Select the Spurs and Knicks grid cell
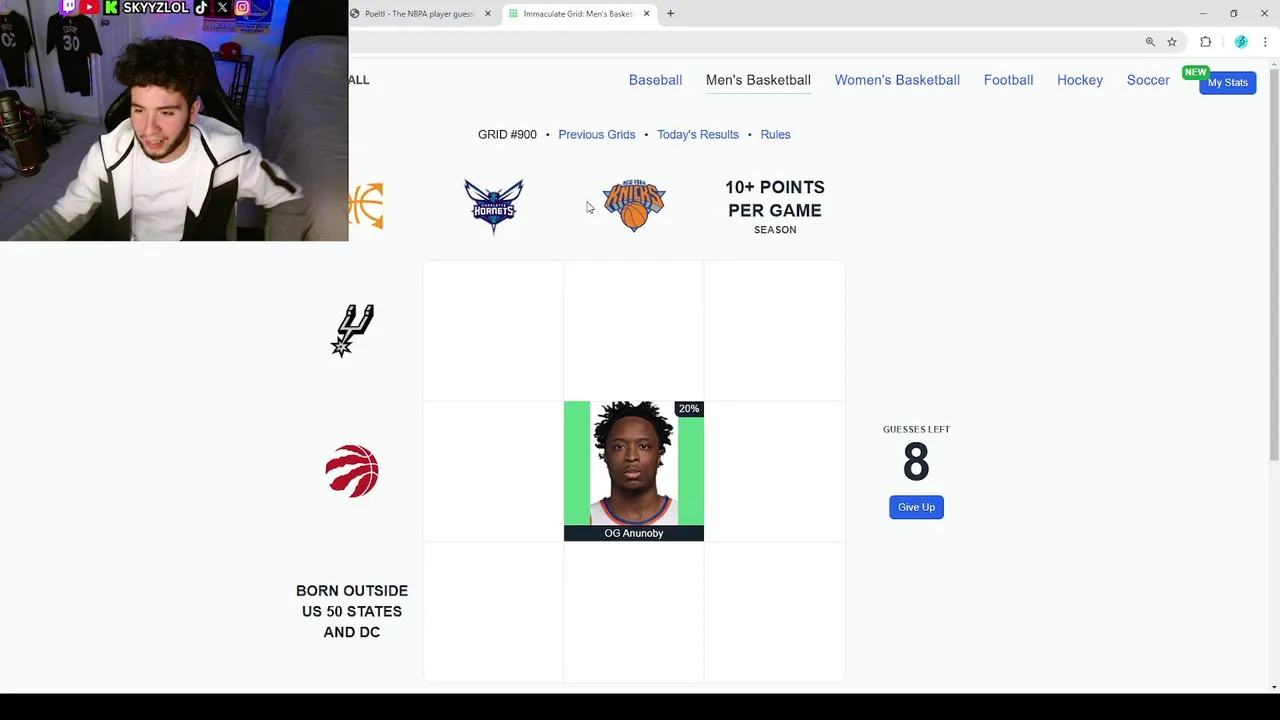The image size is (1280, 720). point(634,330)
